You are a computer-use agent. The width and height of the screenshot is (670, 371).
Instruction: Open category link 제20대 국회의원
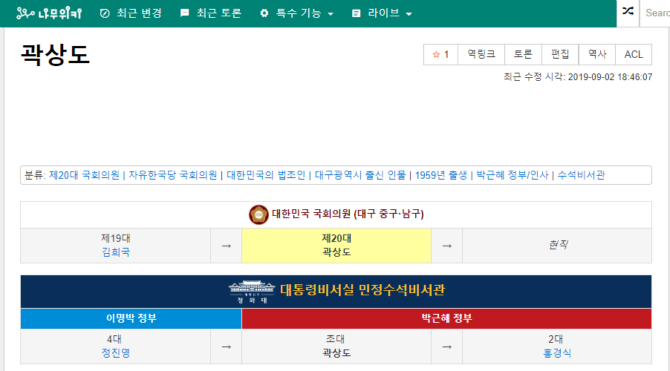pos(84,175)
